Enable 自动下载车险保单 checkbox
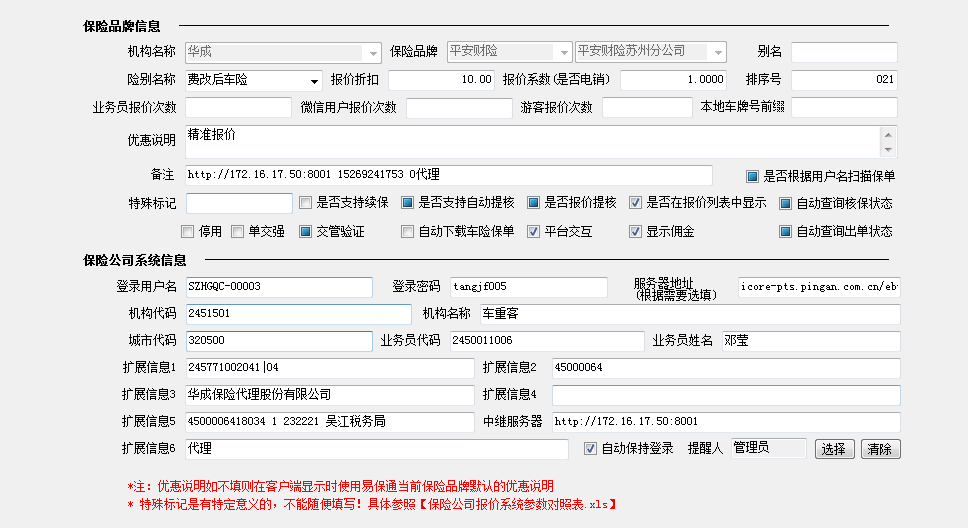This screenshot has width=968, height=528. tap(407, 232)
